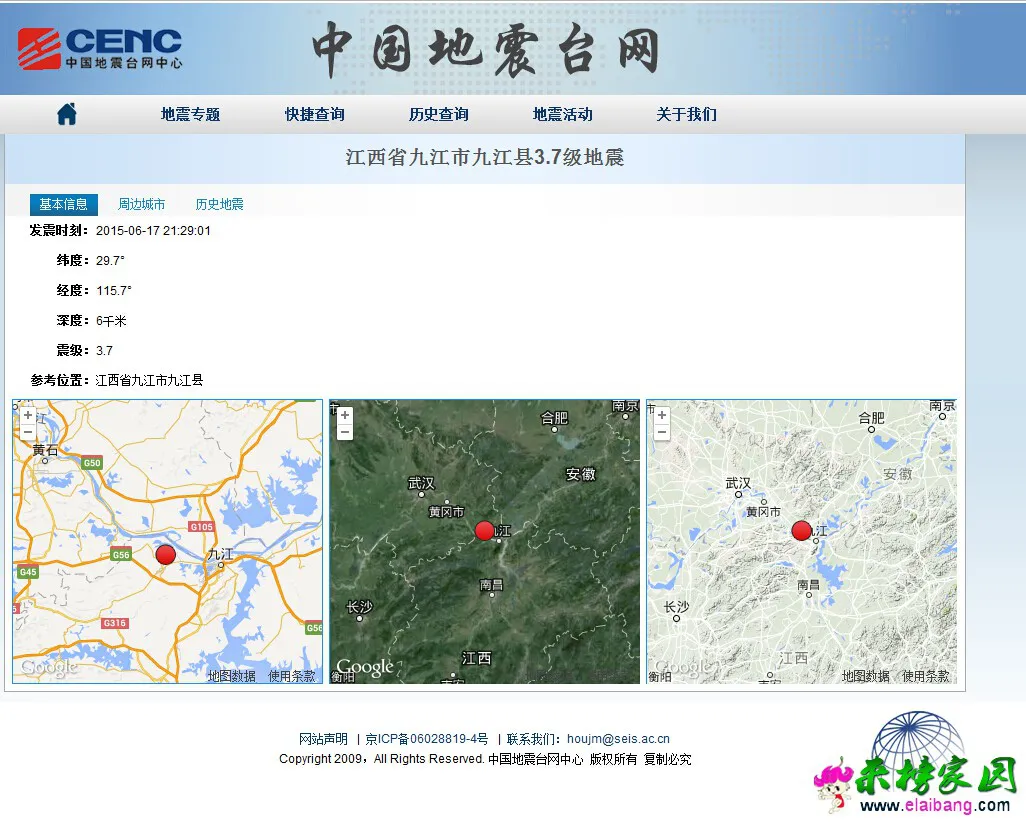Image resolution: width=1026 pixels, height=823 pixels.
Task: Zoom out on the terrain map
Action: (x=662, y=432)
